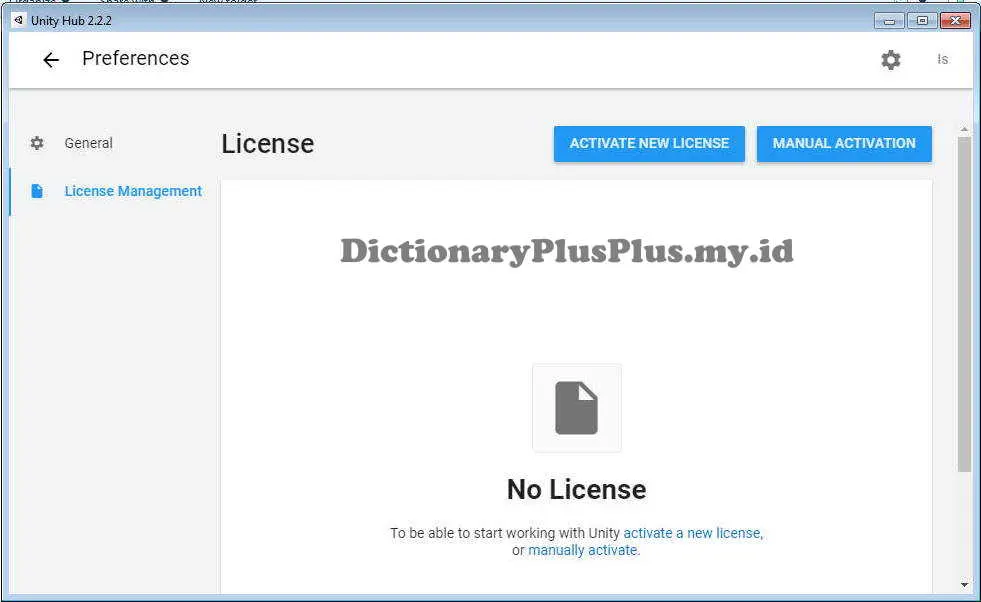
Task: Select the License Management tab
Action: (x=133, y=191)
